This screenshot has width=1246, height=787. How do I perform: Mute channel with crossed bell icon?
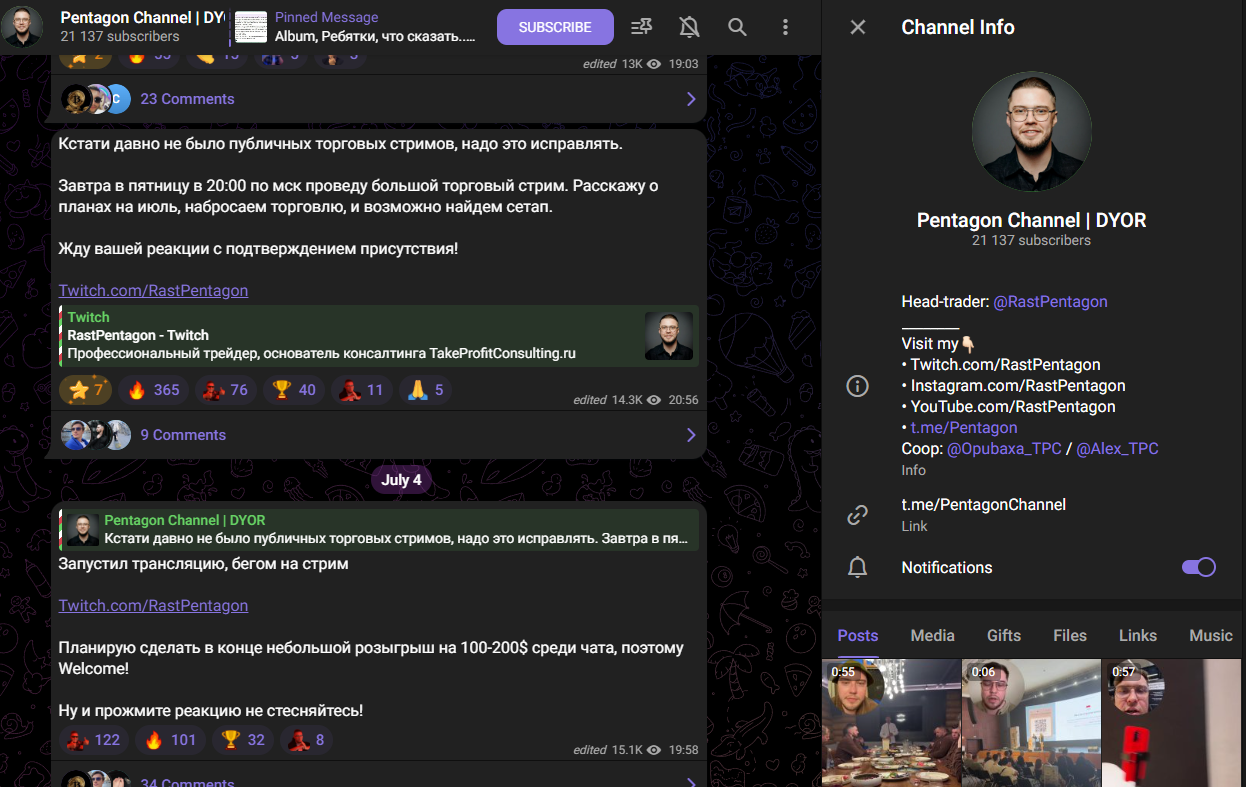689,27
